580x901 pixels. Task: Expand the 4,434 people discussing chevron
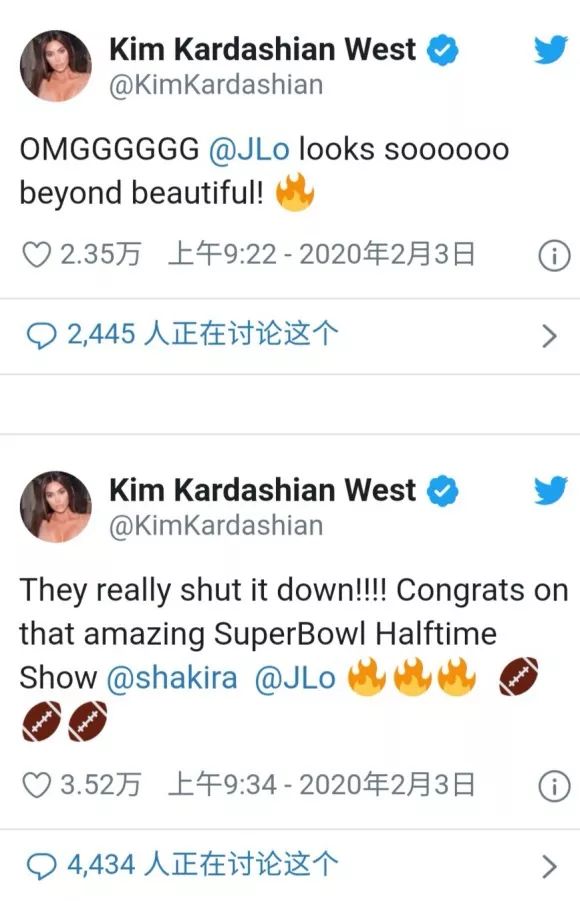point(550,867)
